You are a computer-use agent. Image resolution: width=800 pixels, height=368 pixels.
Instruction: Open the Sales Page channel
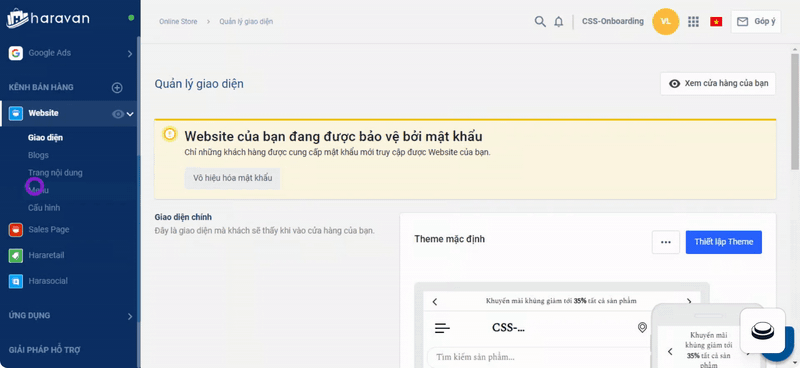click(48, 230)
